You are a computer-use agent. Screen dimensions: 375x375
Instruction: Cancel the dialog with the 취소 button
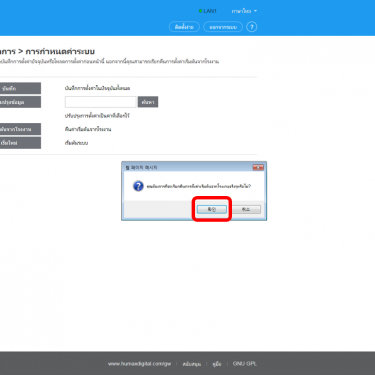click(246, 209)
